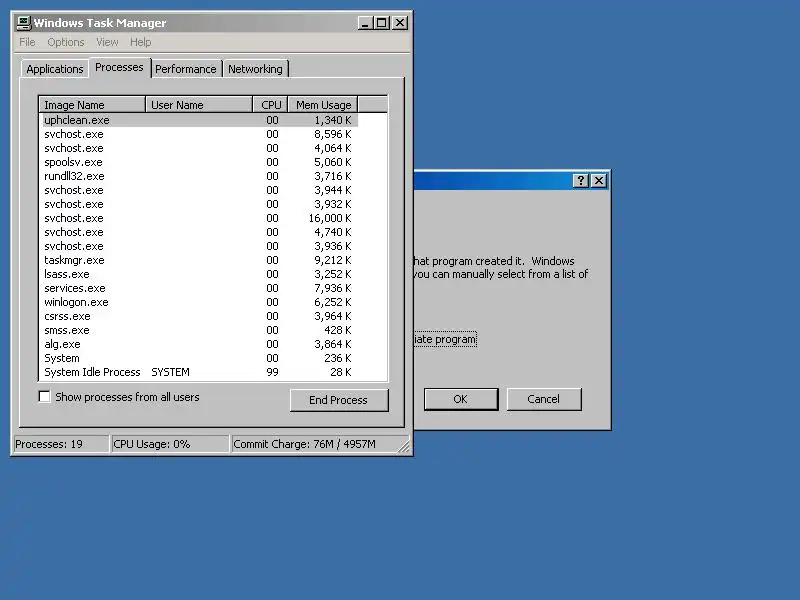Viewport: 800px width, 600px height.
Task: Select the rundll32.exe process
Action: pos(198,176)
